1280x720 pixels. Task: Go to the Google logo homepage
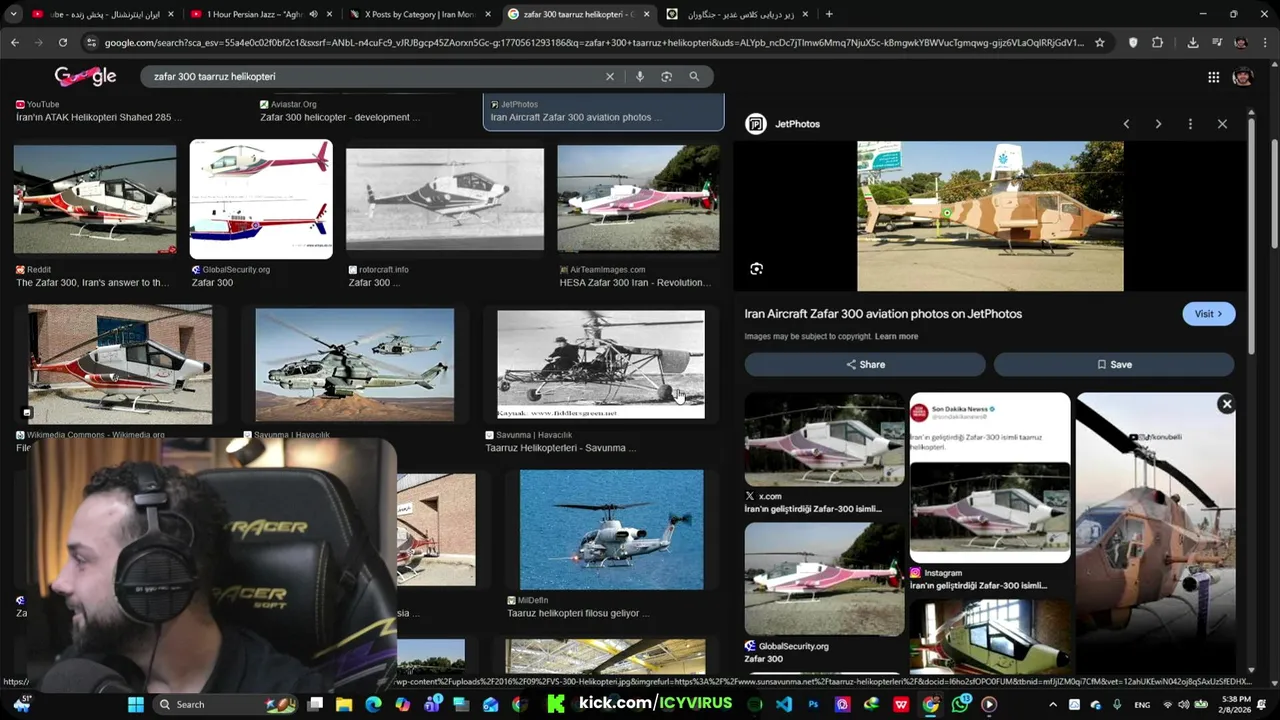click(85, 76)
